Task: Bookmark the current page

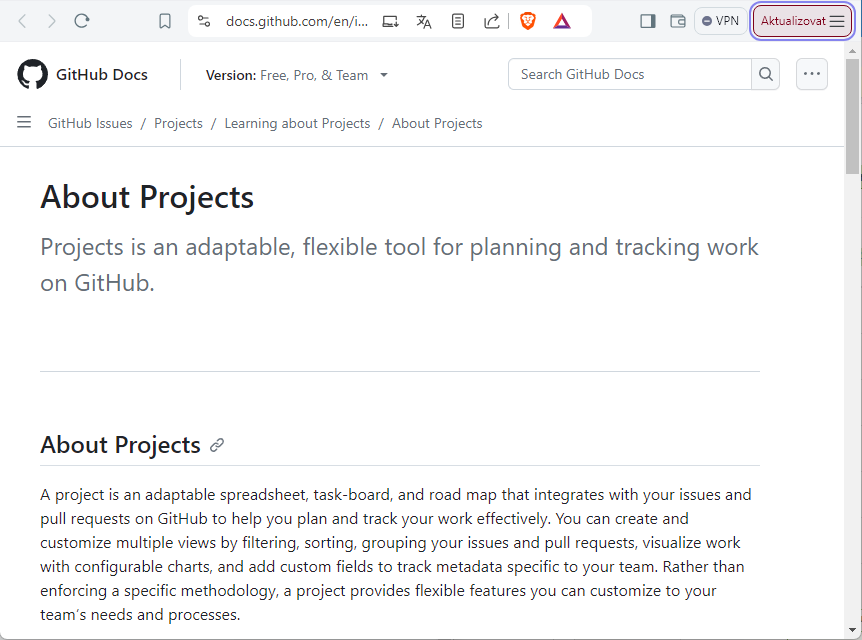Action: coord(164,20)
